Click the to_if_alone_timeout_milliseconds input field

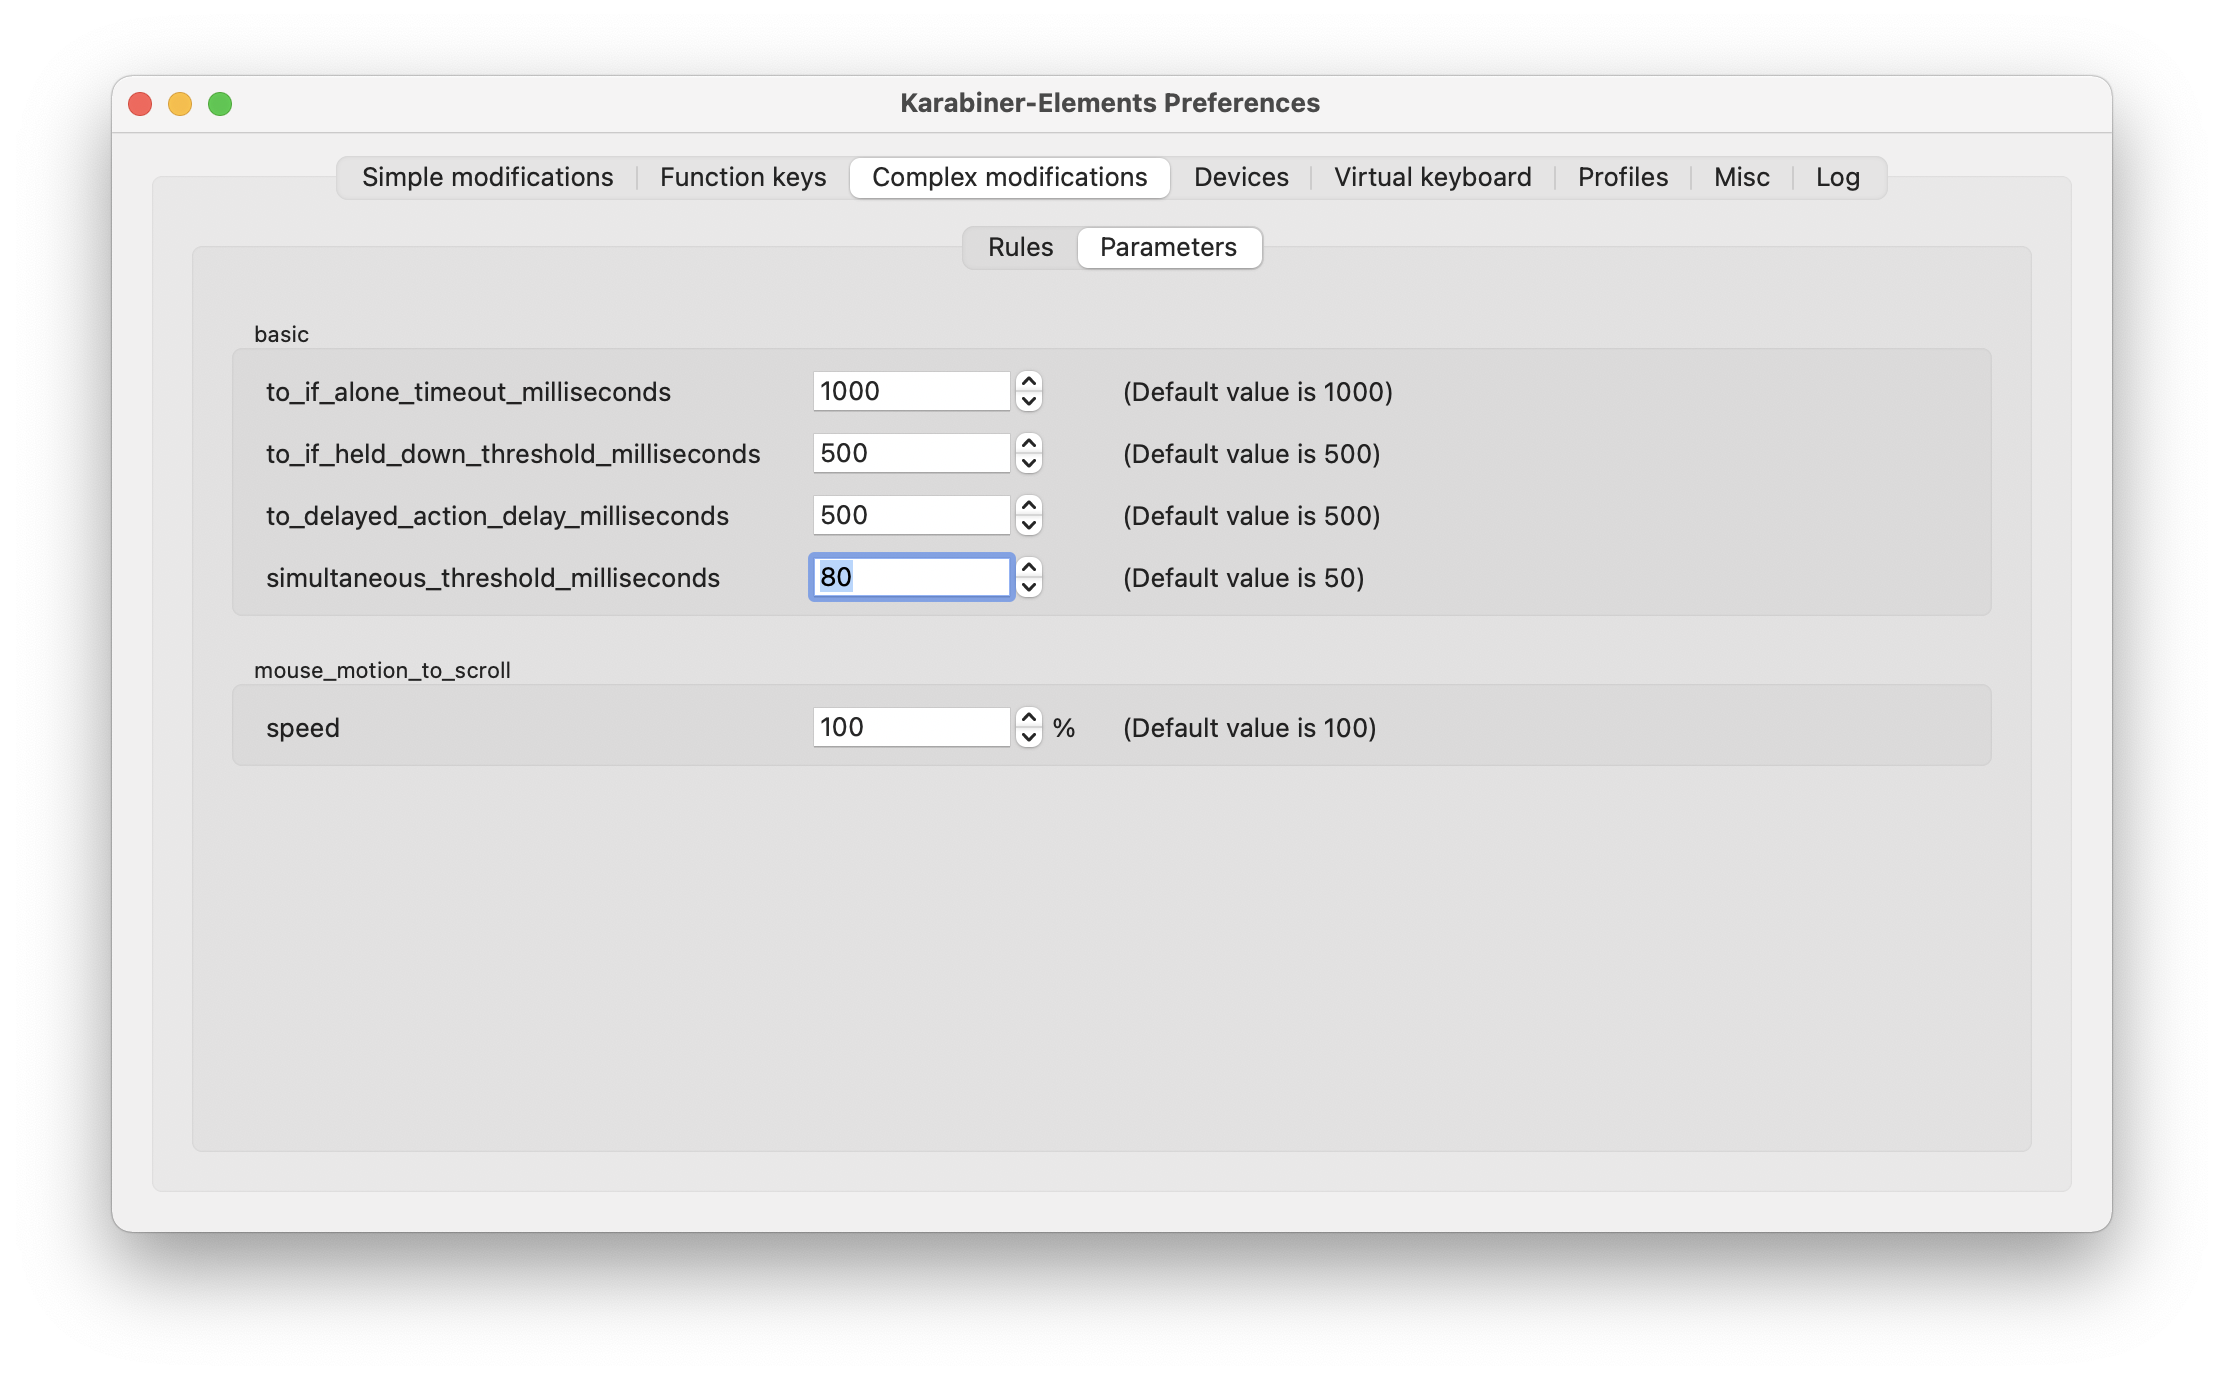910,391
